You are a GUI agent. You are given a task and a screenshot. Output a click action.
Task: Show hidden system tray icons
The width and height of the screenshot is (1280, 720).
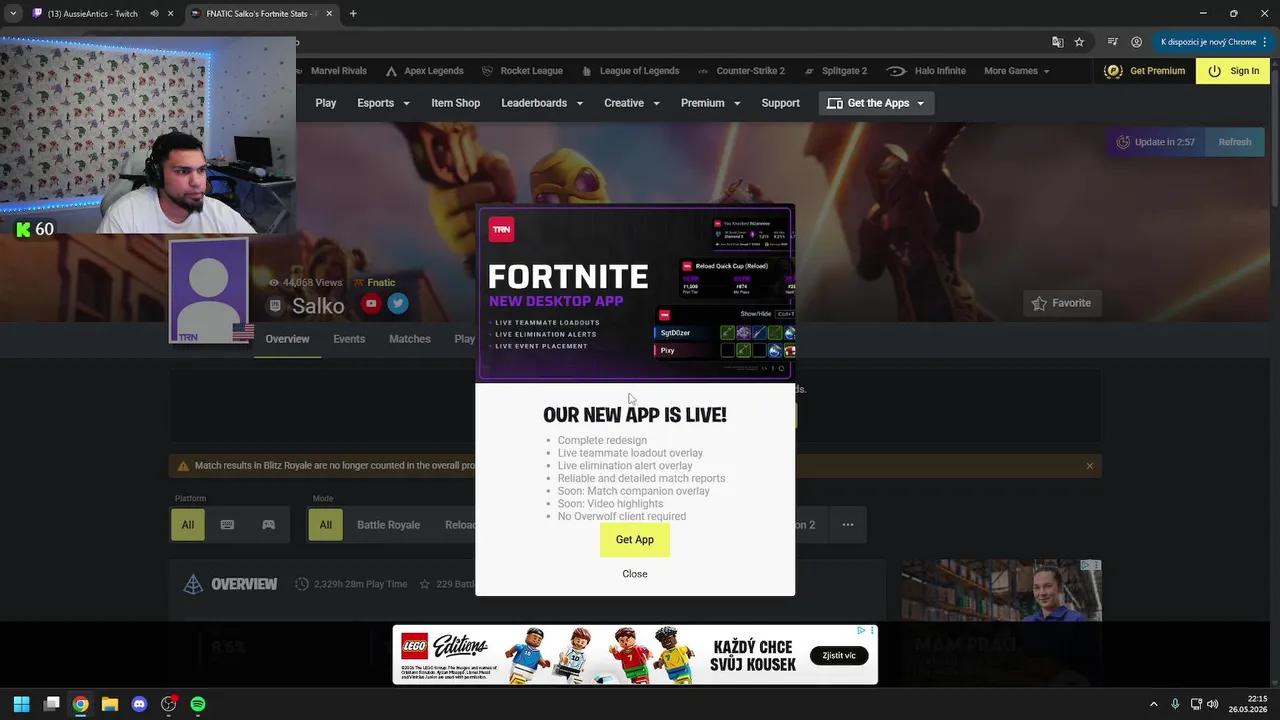pos(1153,704)
